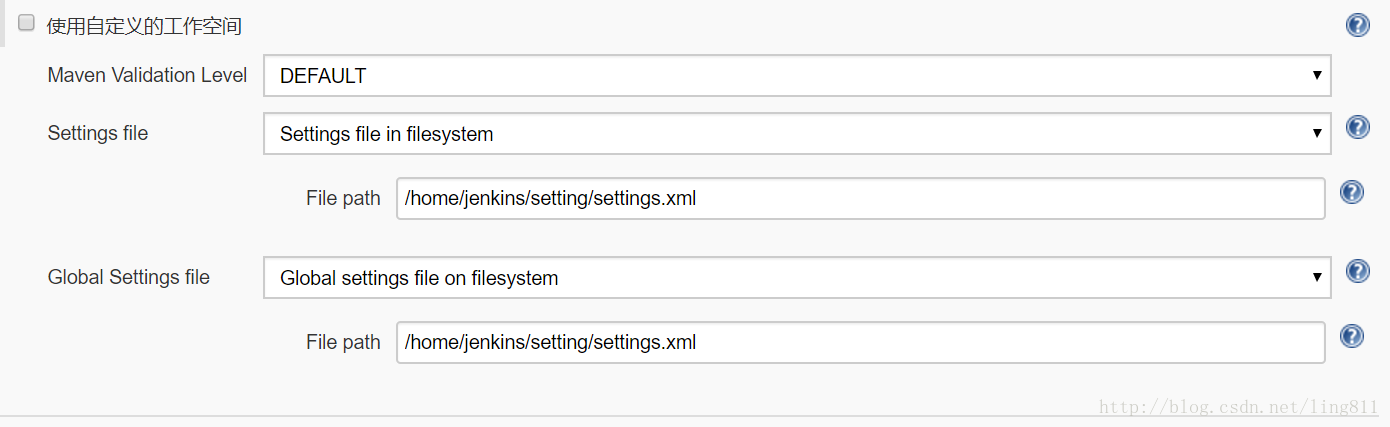Click the Maven Validation Level label
Screen dimensions: 1390x427
(147, 75)
